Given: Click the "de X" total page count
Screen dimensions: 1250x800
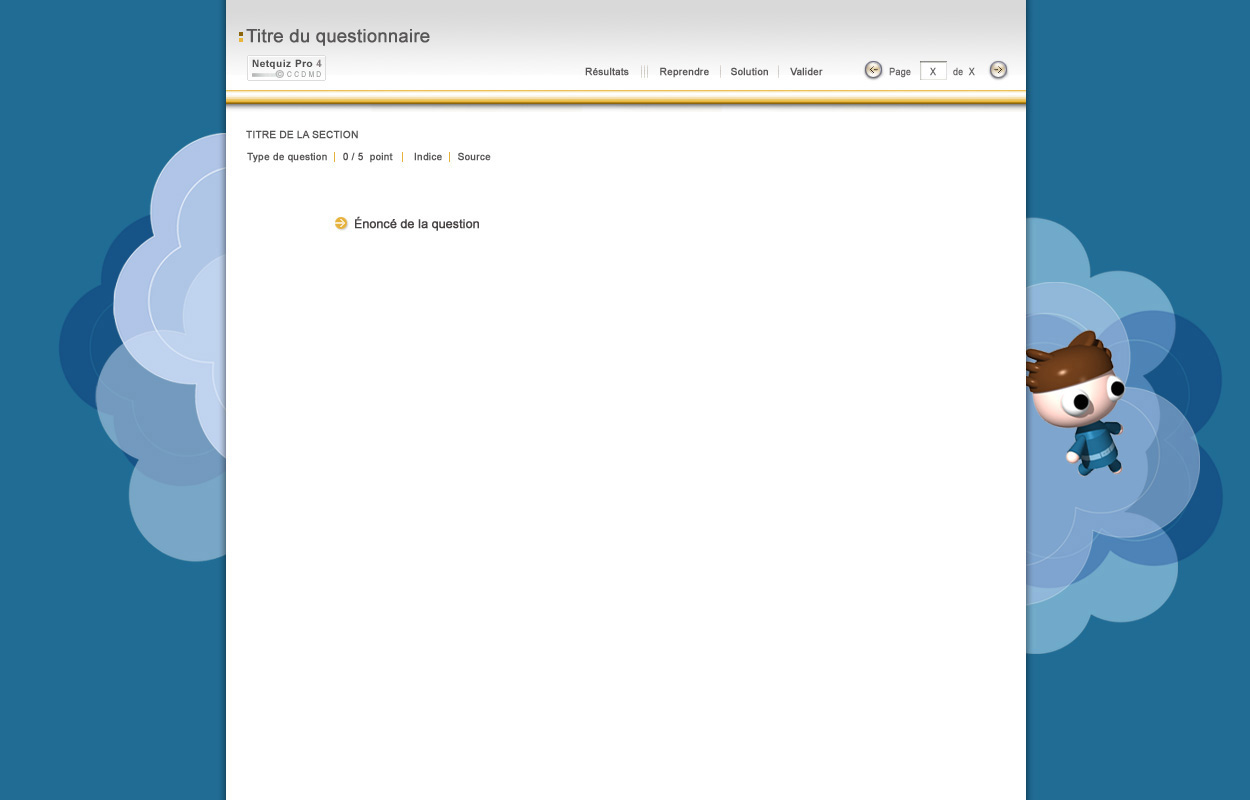Looking at the screenshot, I should coord(964,72).
